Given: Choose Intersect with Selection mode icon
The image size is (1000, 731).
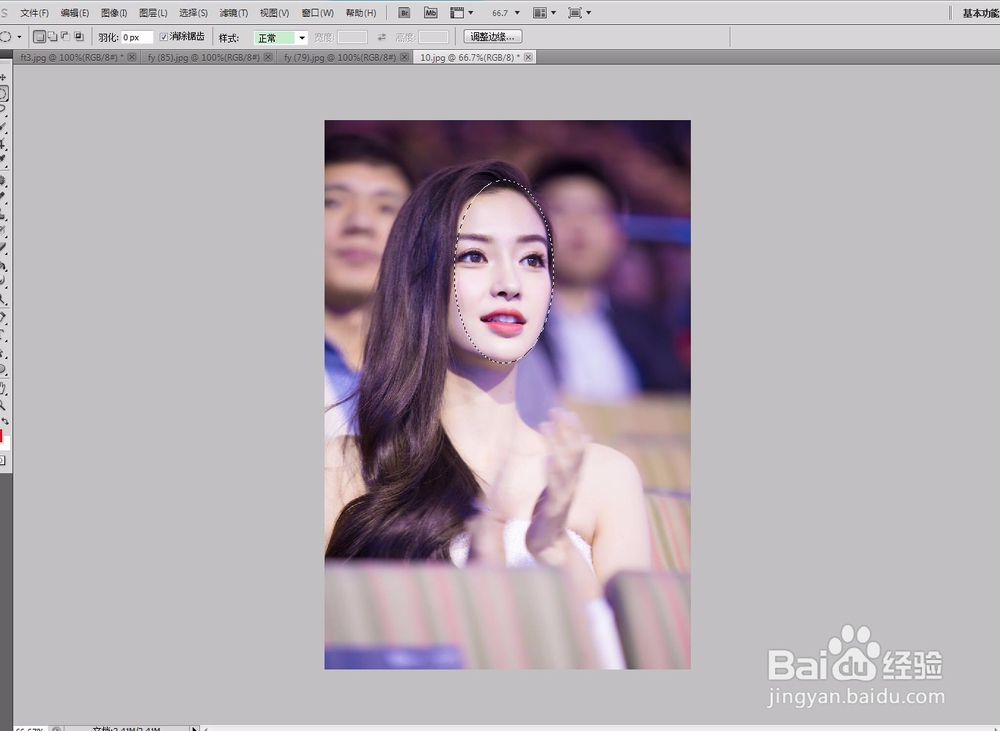Looking at the screenshot, I should [78, 36].
